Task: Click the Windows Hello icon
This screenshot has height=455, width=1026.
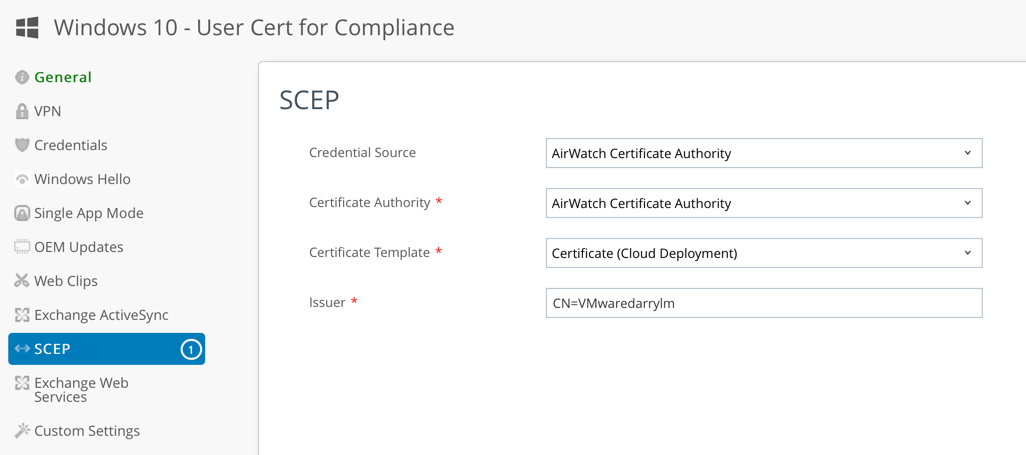Action: point(22,179)
